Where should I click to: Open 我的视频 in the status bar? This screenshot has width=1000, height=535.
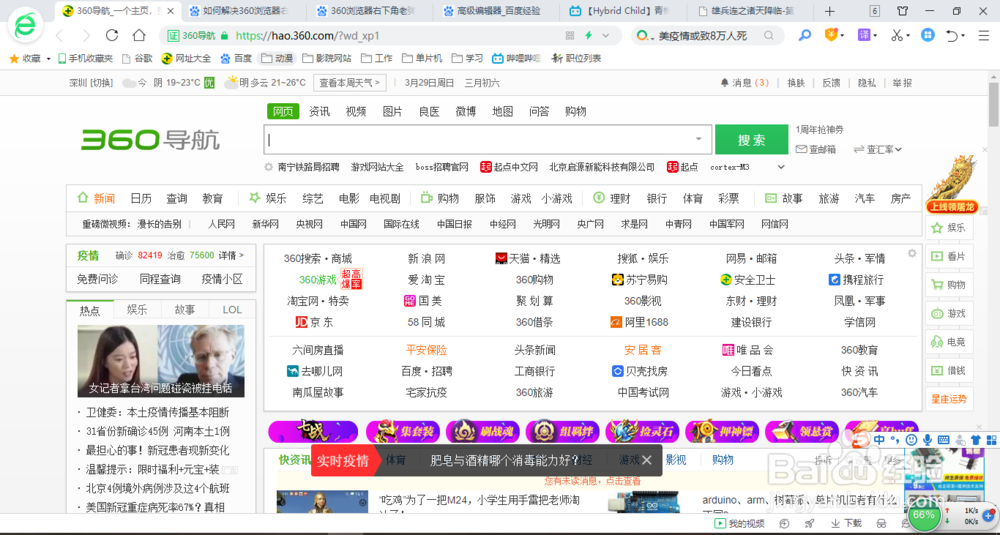pyautogui.click(x=740, y=524)
